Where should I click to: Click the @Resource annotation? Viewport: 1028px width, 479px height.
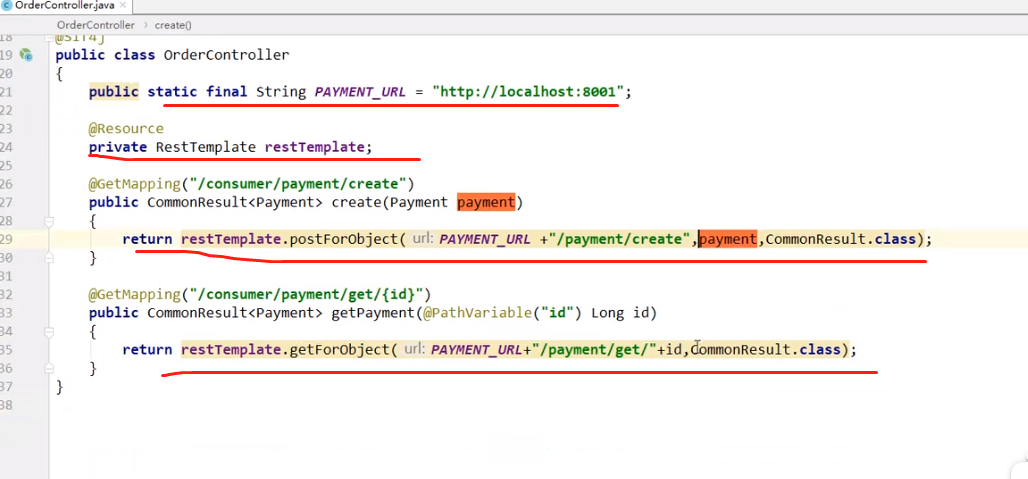[x=127, y=128]
